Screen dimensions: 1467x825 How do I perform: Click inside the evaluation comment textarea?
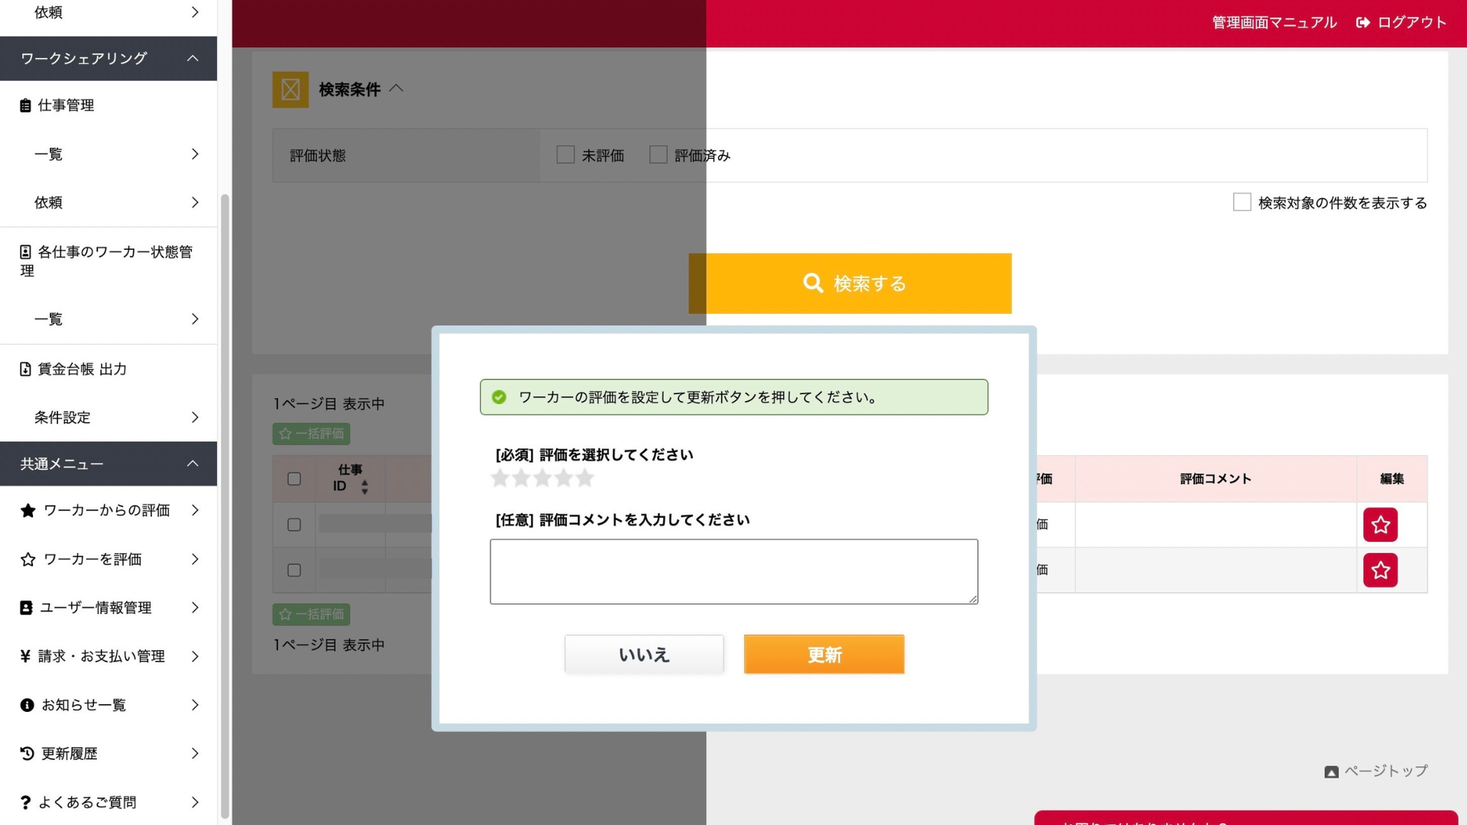tap(733, 570)
